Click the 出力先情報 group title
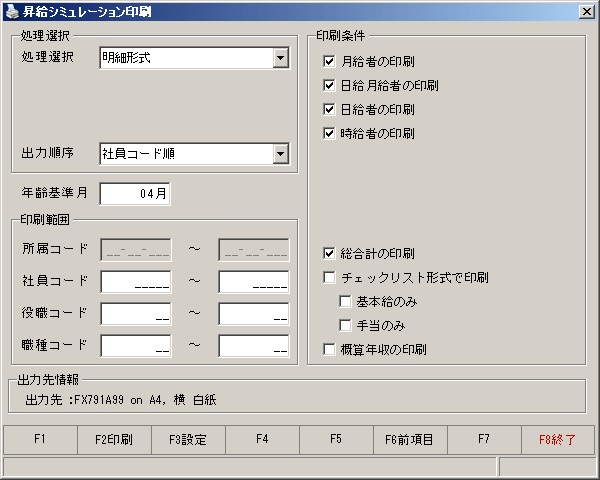Viewport: 600px width, 480px height. (x=48, y=380)
